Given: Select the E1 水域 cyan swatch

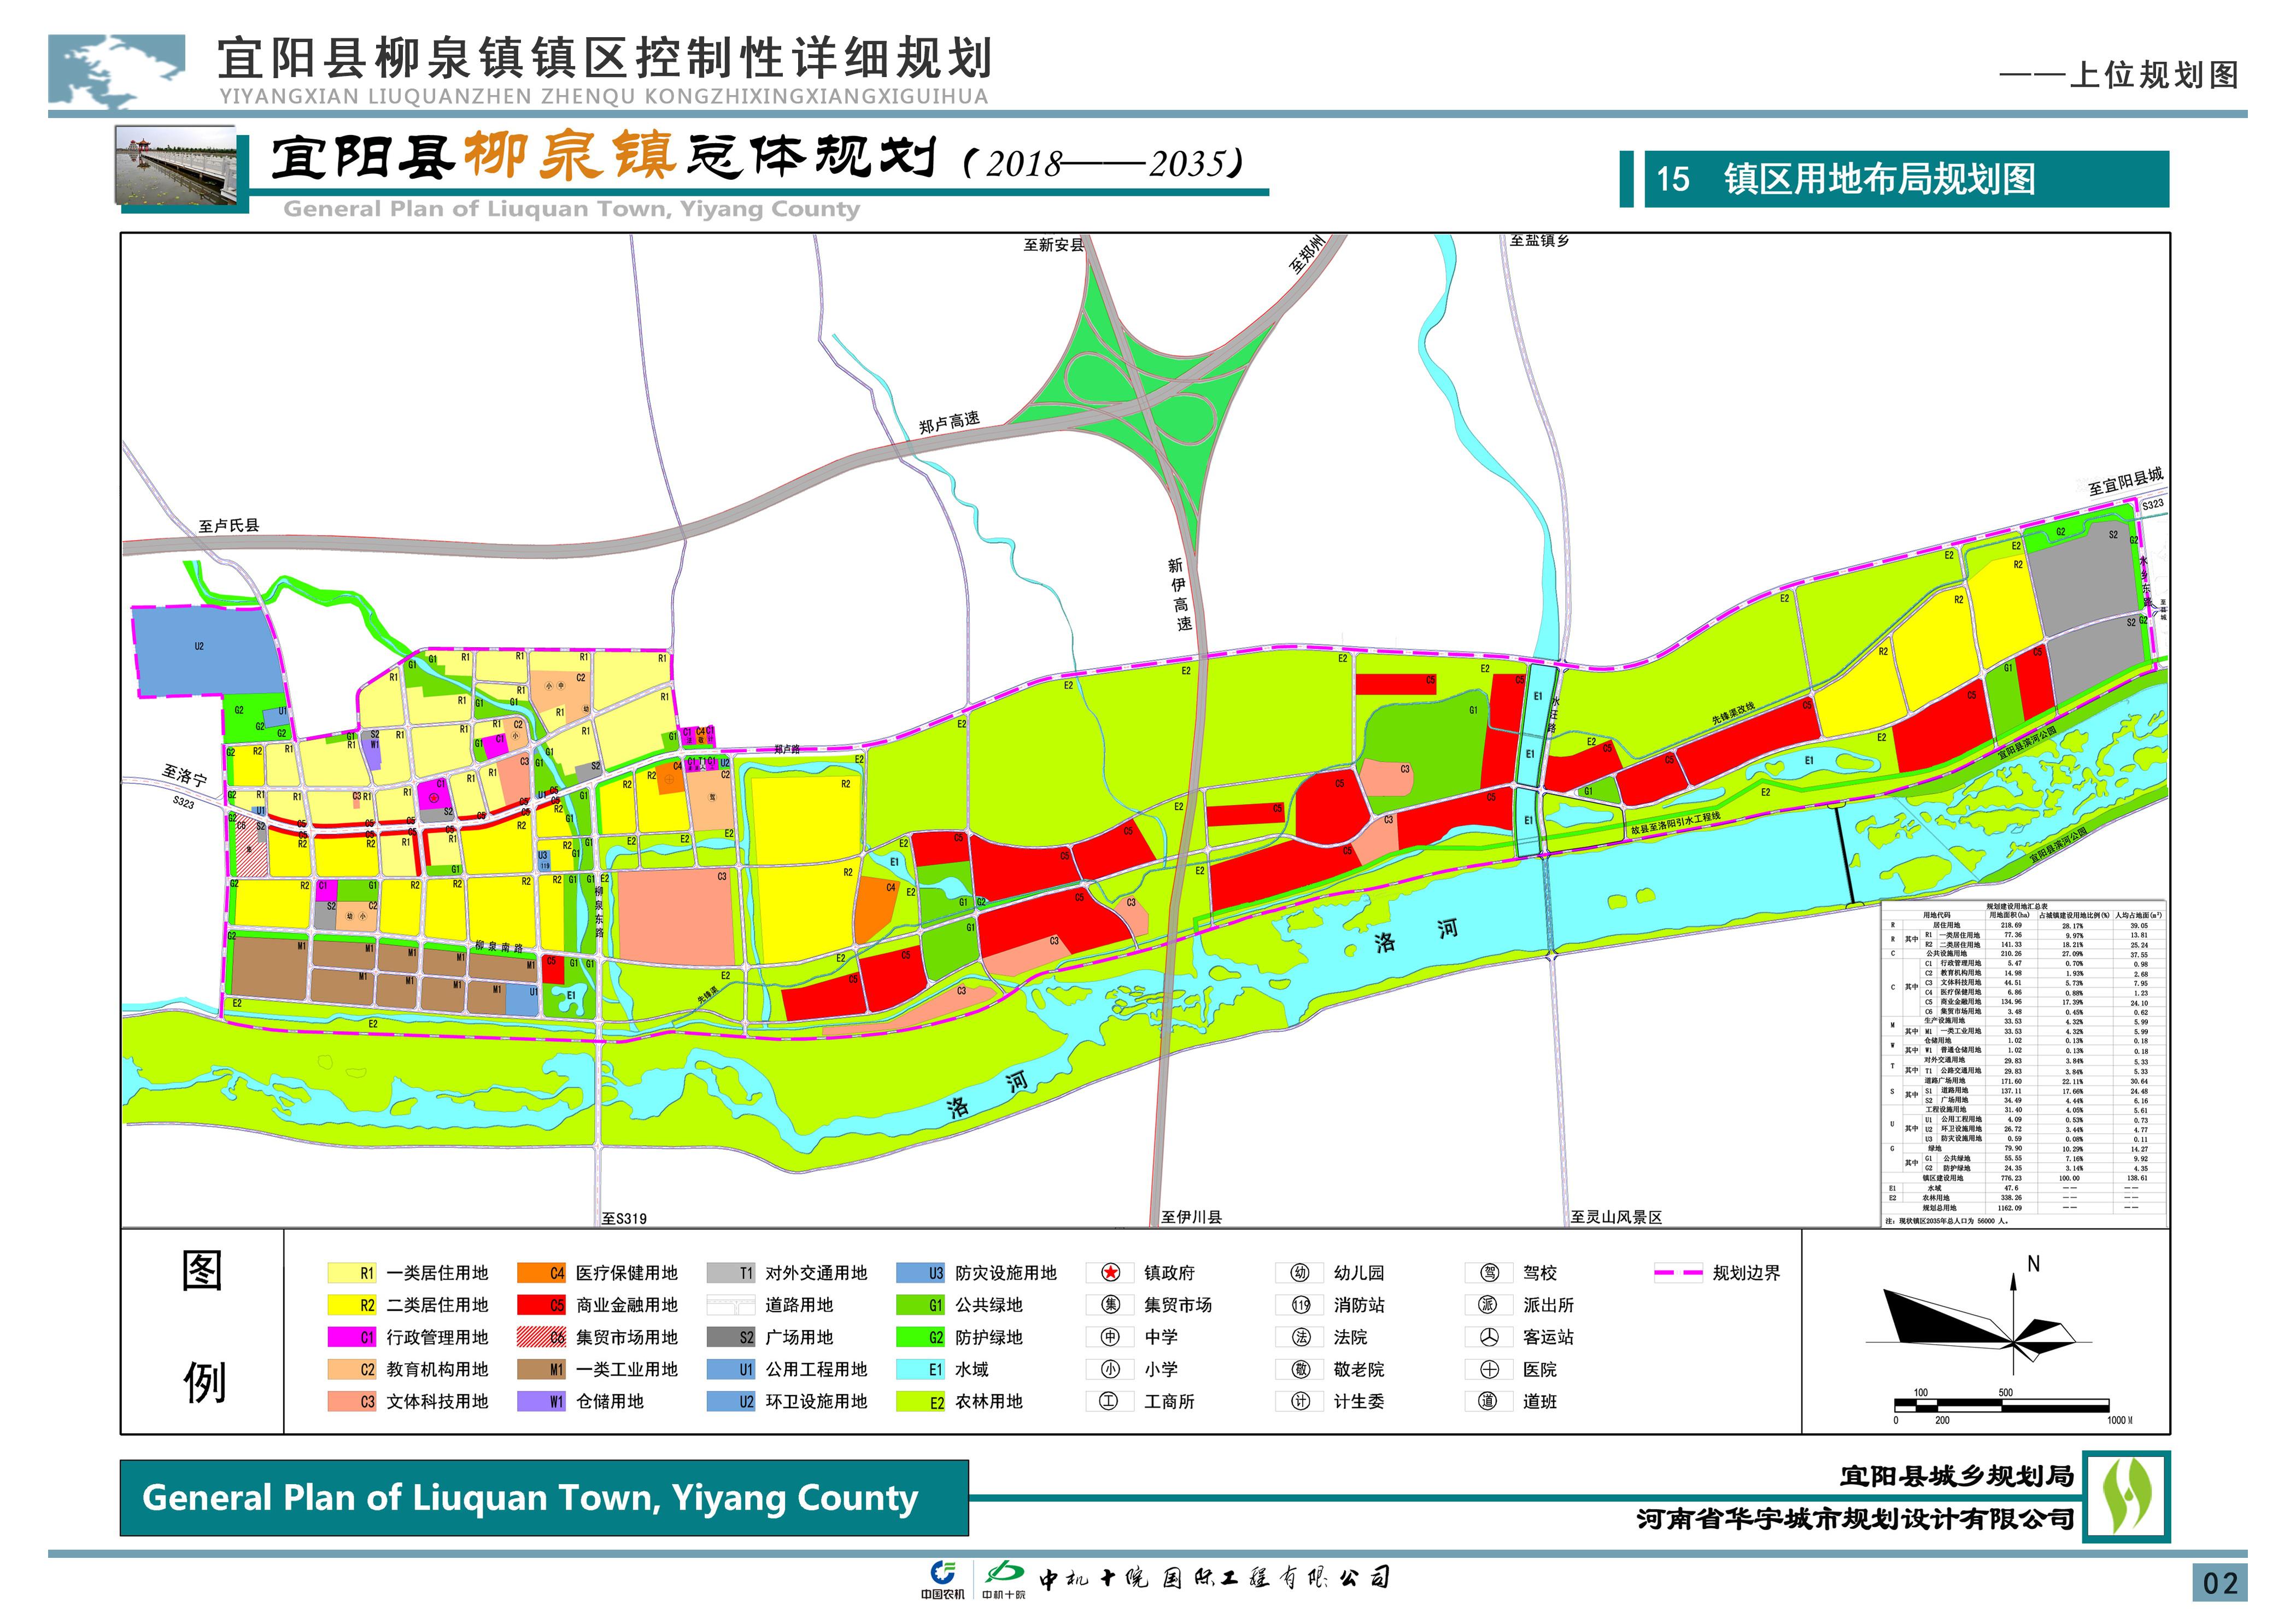Looking at the screenshot, I should (921, 1369).
